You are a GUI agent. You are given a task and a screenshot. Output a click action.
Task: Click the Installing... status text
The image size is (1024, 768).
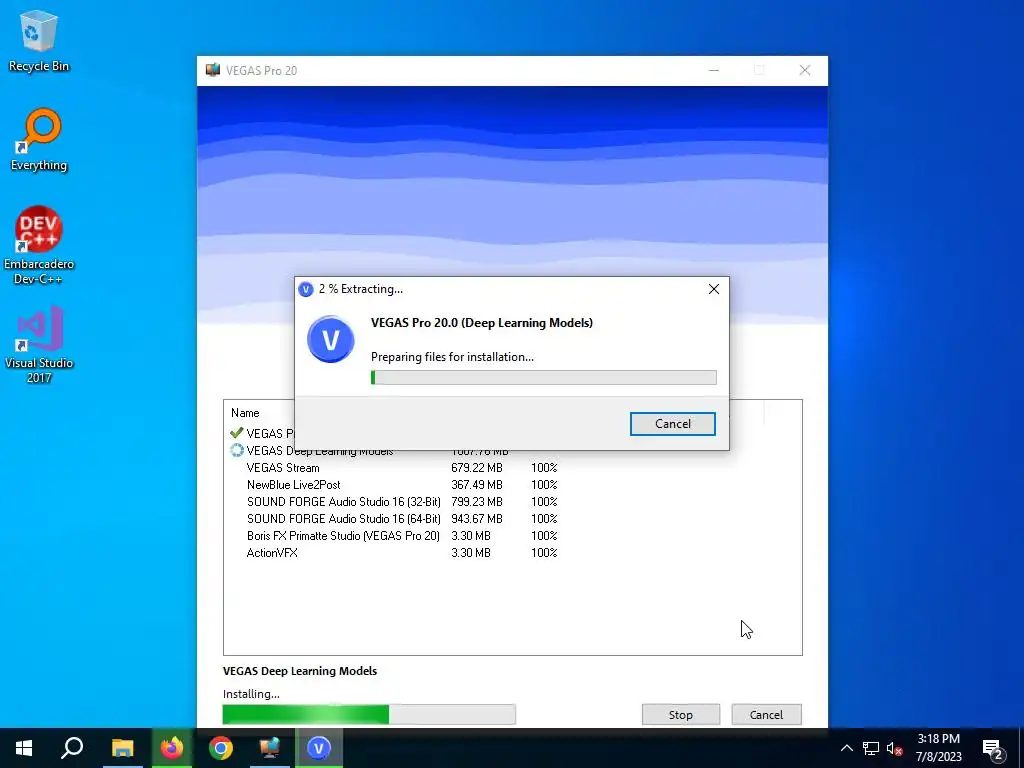pyautogui.click(x=251, y=694)
